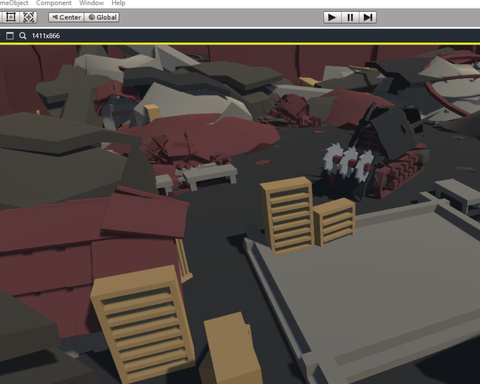
Task: Step forward one frame
Action: click(x=368, y=17)
